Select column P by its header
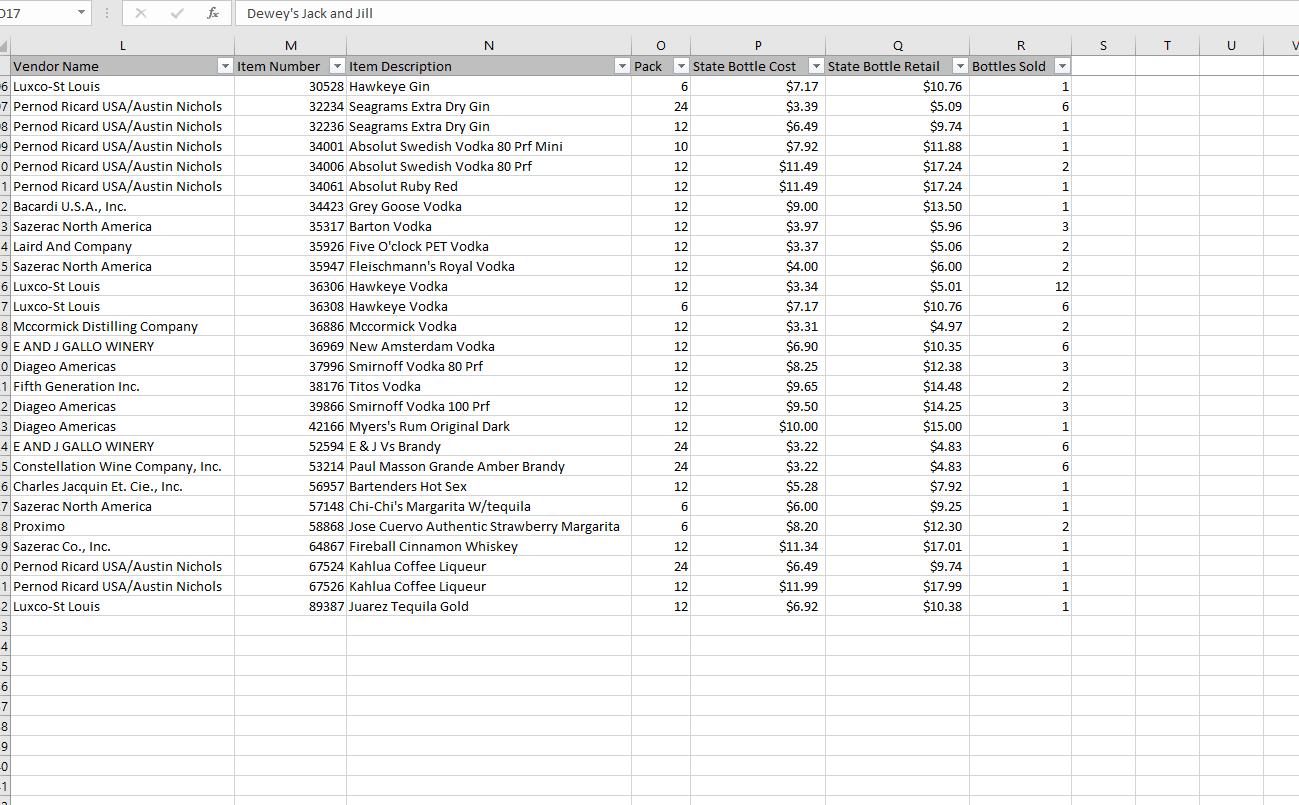This screenshot has height=805, width=1299. point(758,45)
